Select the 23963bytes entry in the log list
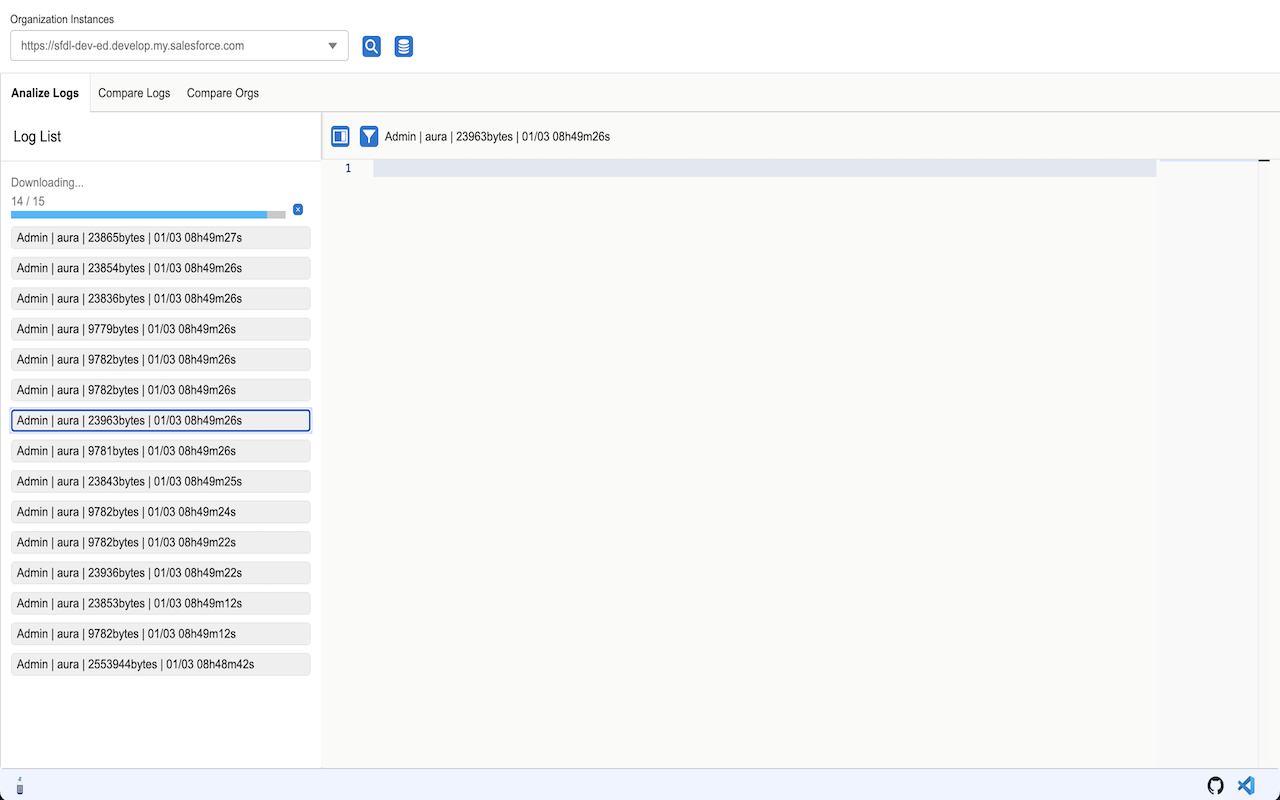Screen dimensions: 1280x800 pyautogui.click(x=161, y=421)
